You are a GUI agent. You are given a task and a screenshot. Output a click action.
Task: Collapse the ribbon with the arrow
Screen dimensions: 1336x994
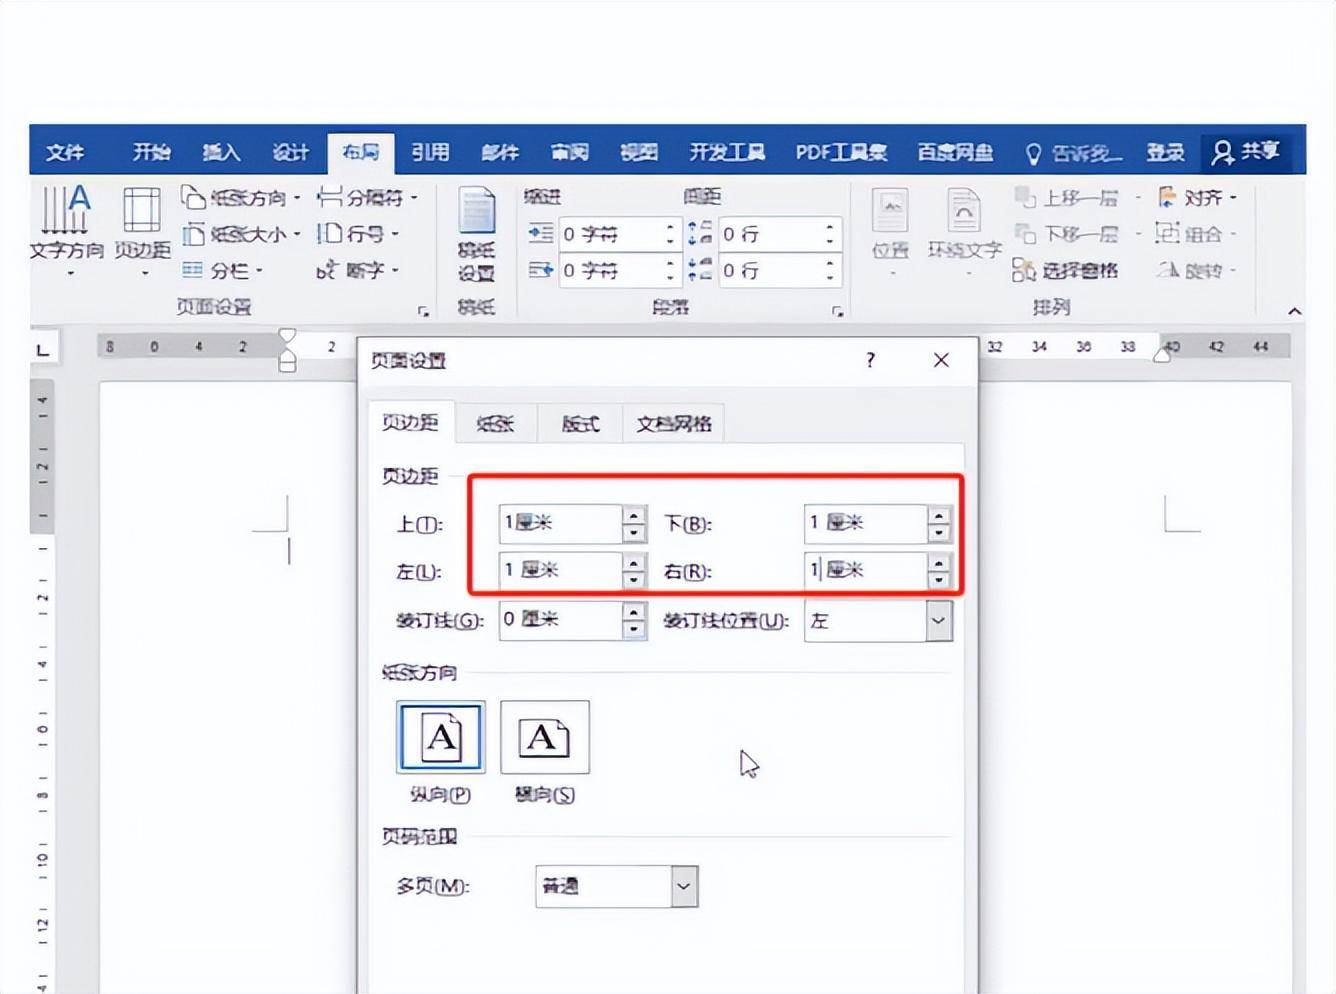[x=1294, y=311]
